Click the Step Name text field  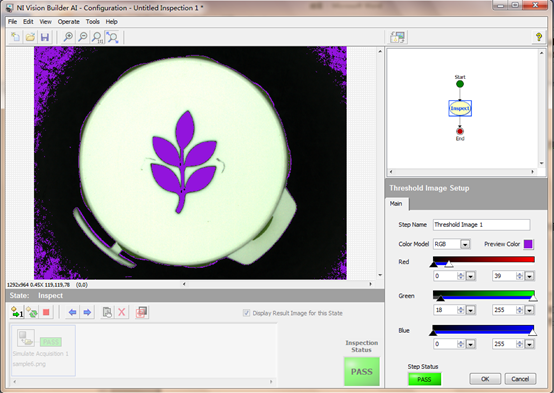point(481,225)
